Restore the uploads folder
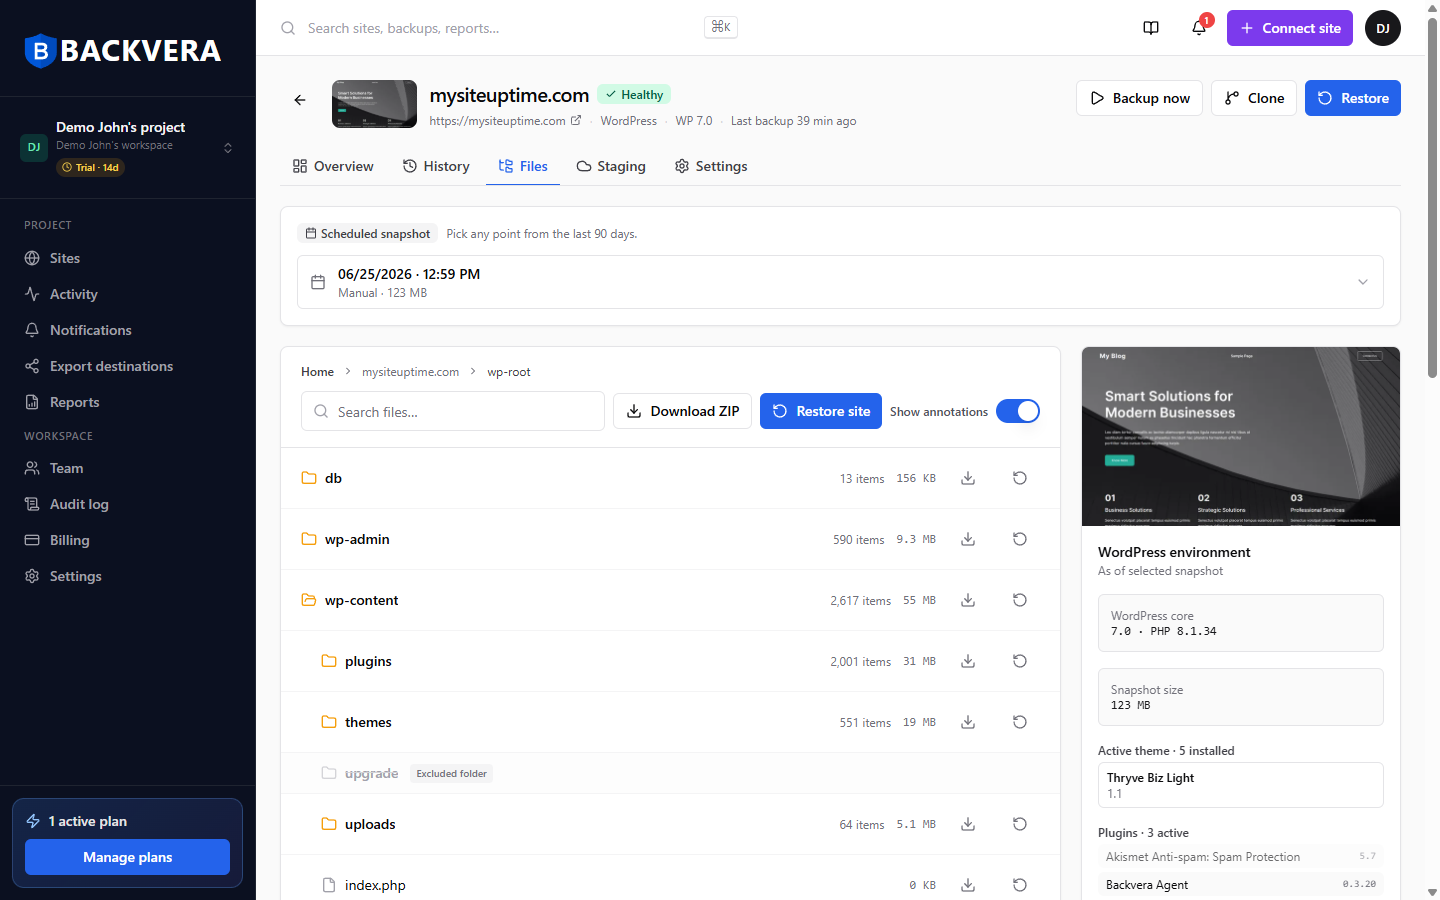 pos(1020,824)
